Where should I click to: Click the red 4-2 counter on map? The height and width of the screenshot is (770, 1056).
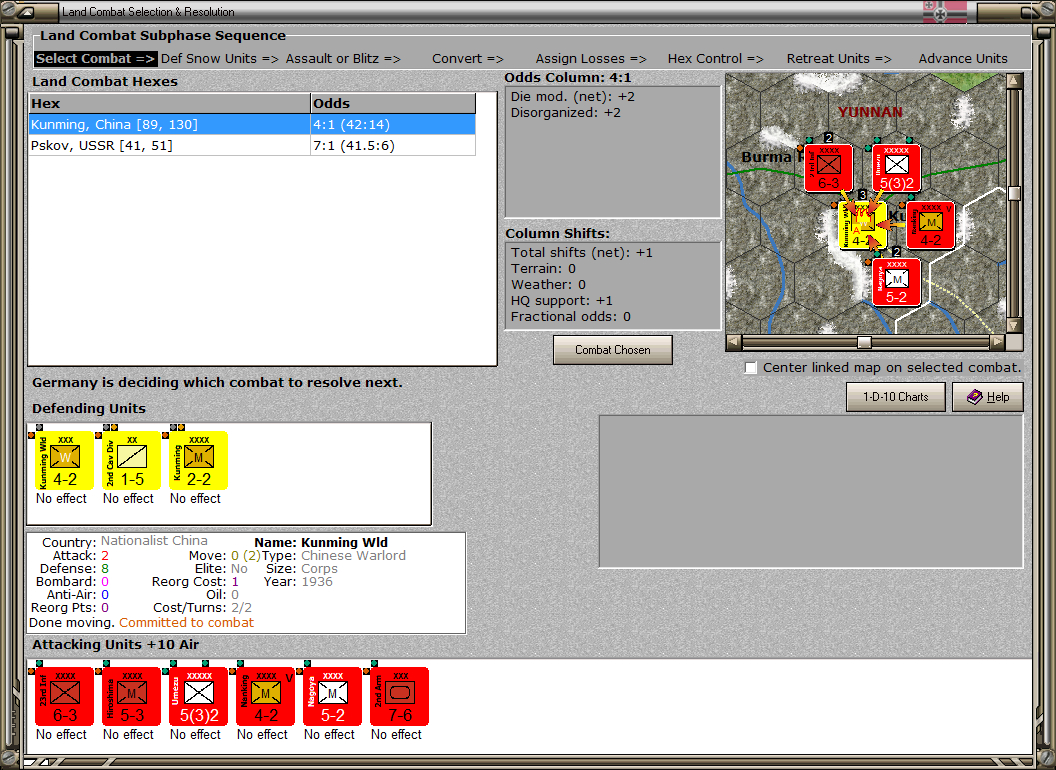coord(930,225)
